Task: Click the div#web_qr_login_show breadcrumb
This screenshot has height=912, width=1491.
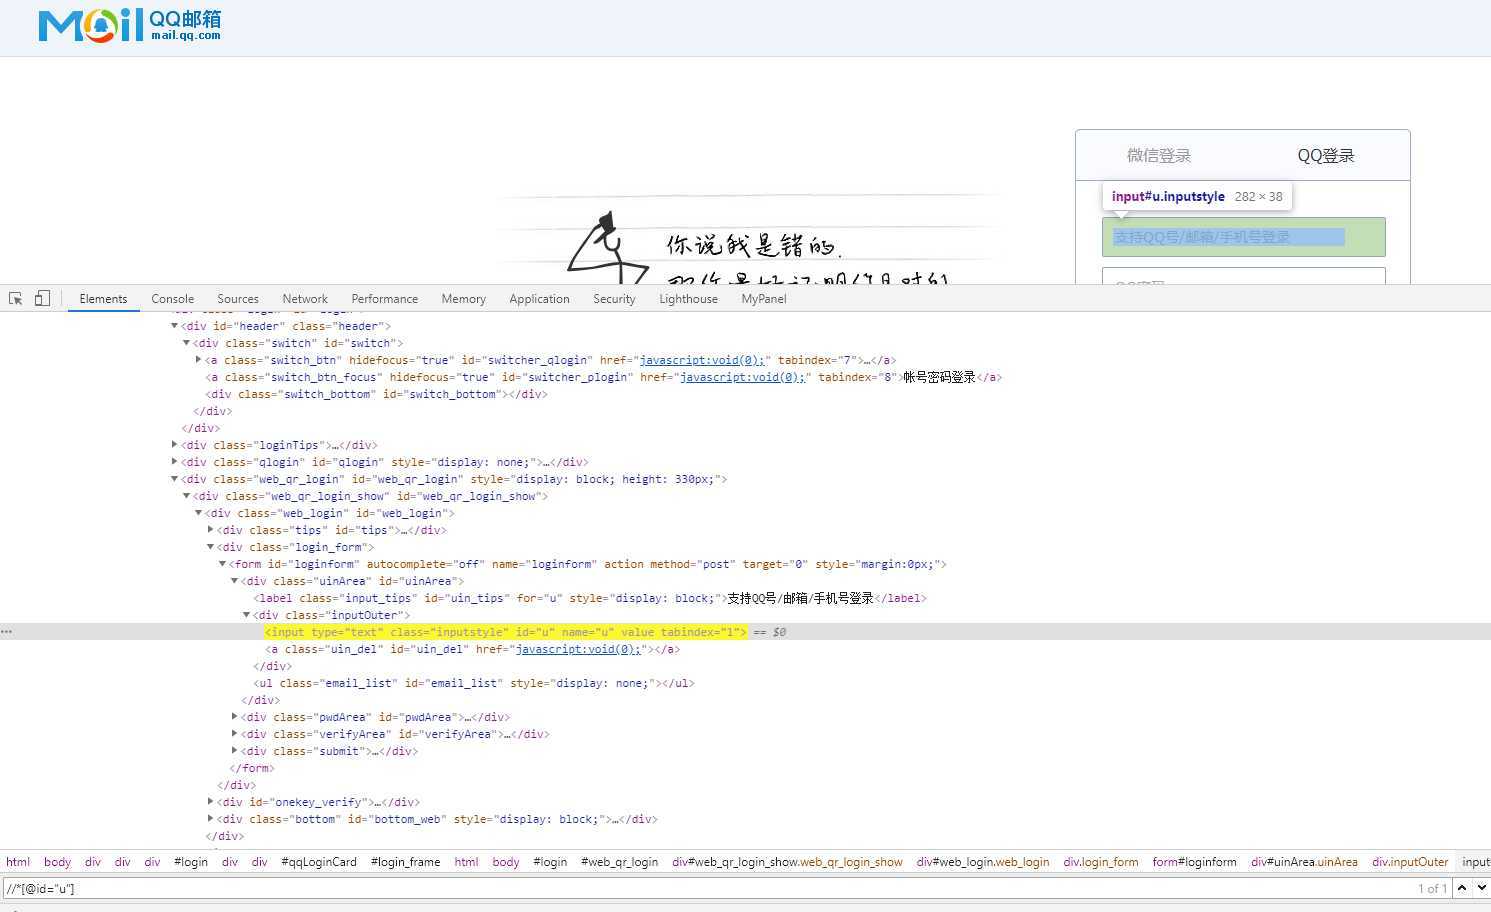Action: coord(787,862)
